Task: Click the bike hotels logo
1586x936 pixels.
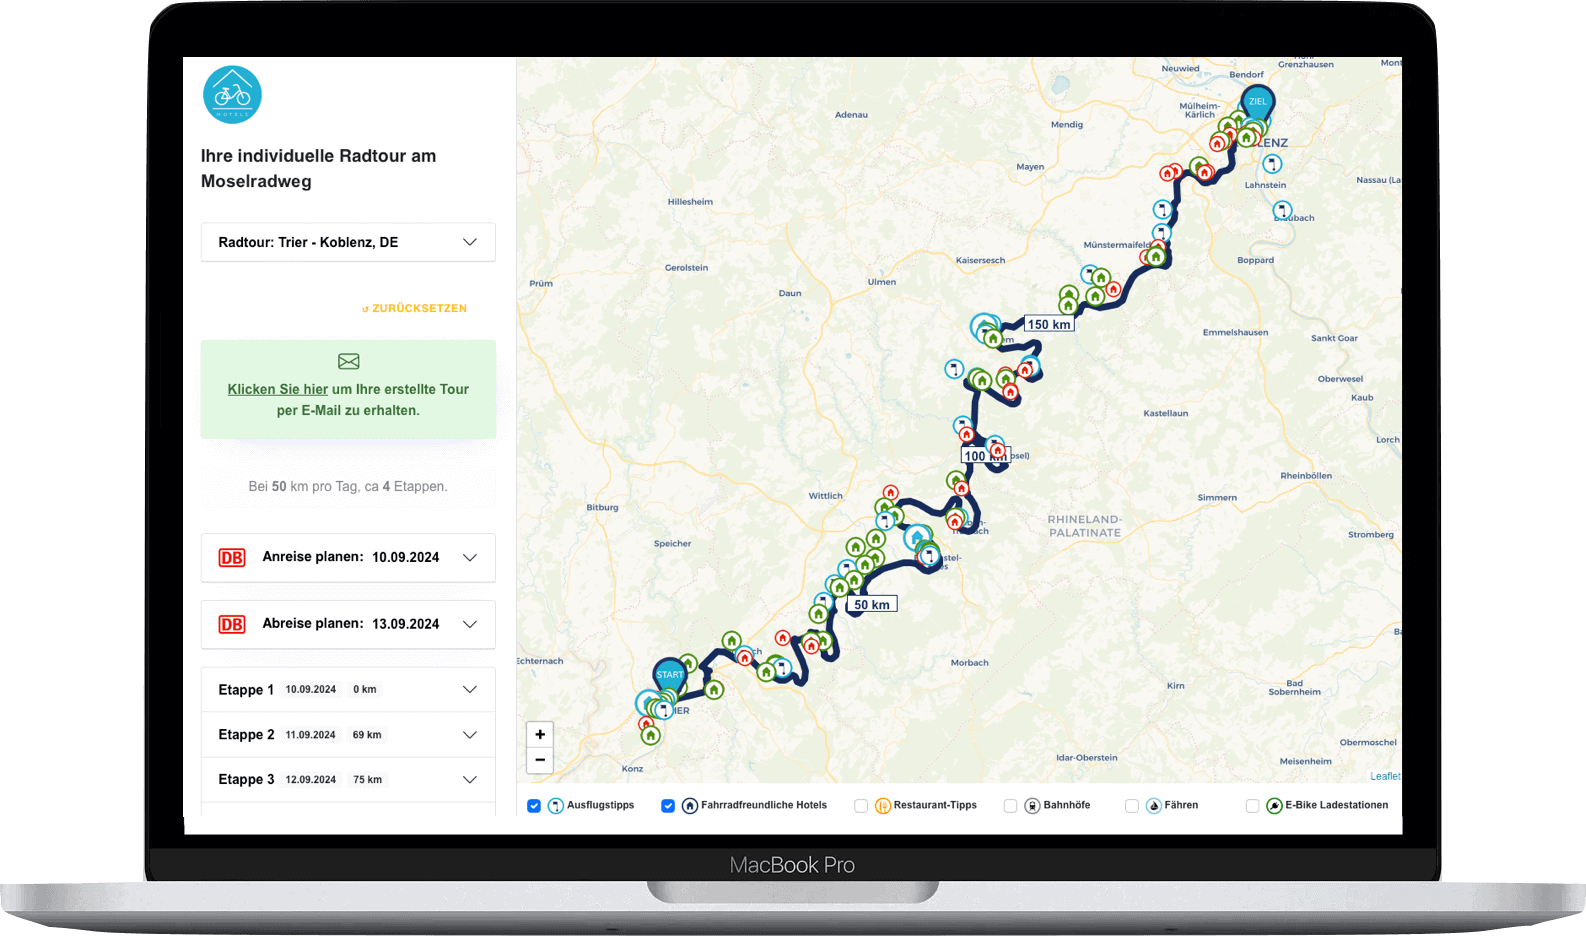Action: [232, 95]
